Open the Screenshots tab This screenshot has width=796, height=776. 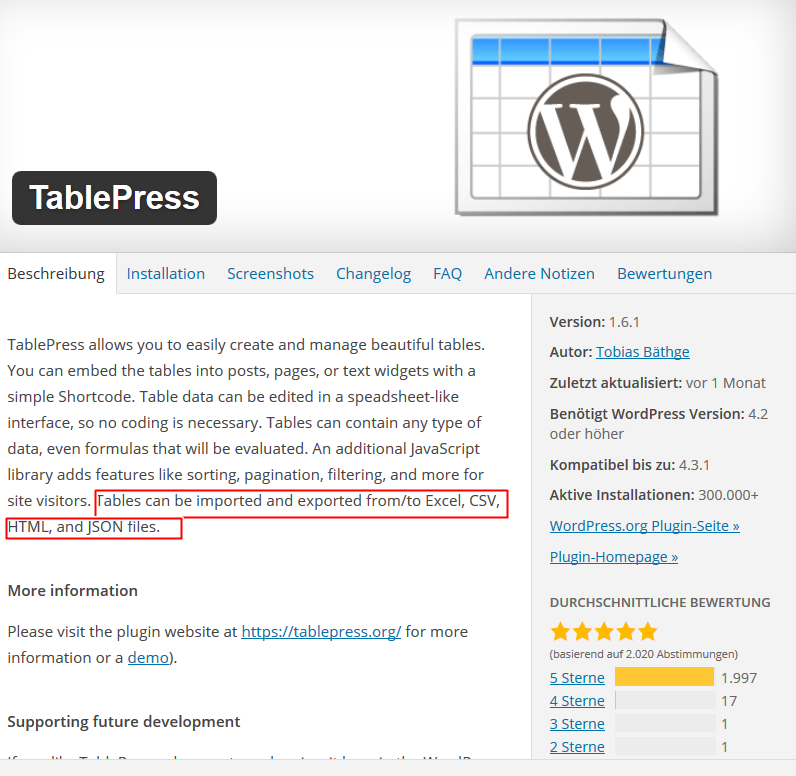tap(270, 274)
